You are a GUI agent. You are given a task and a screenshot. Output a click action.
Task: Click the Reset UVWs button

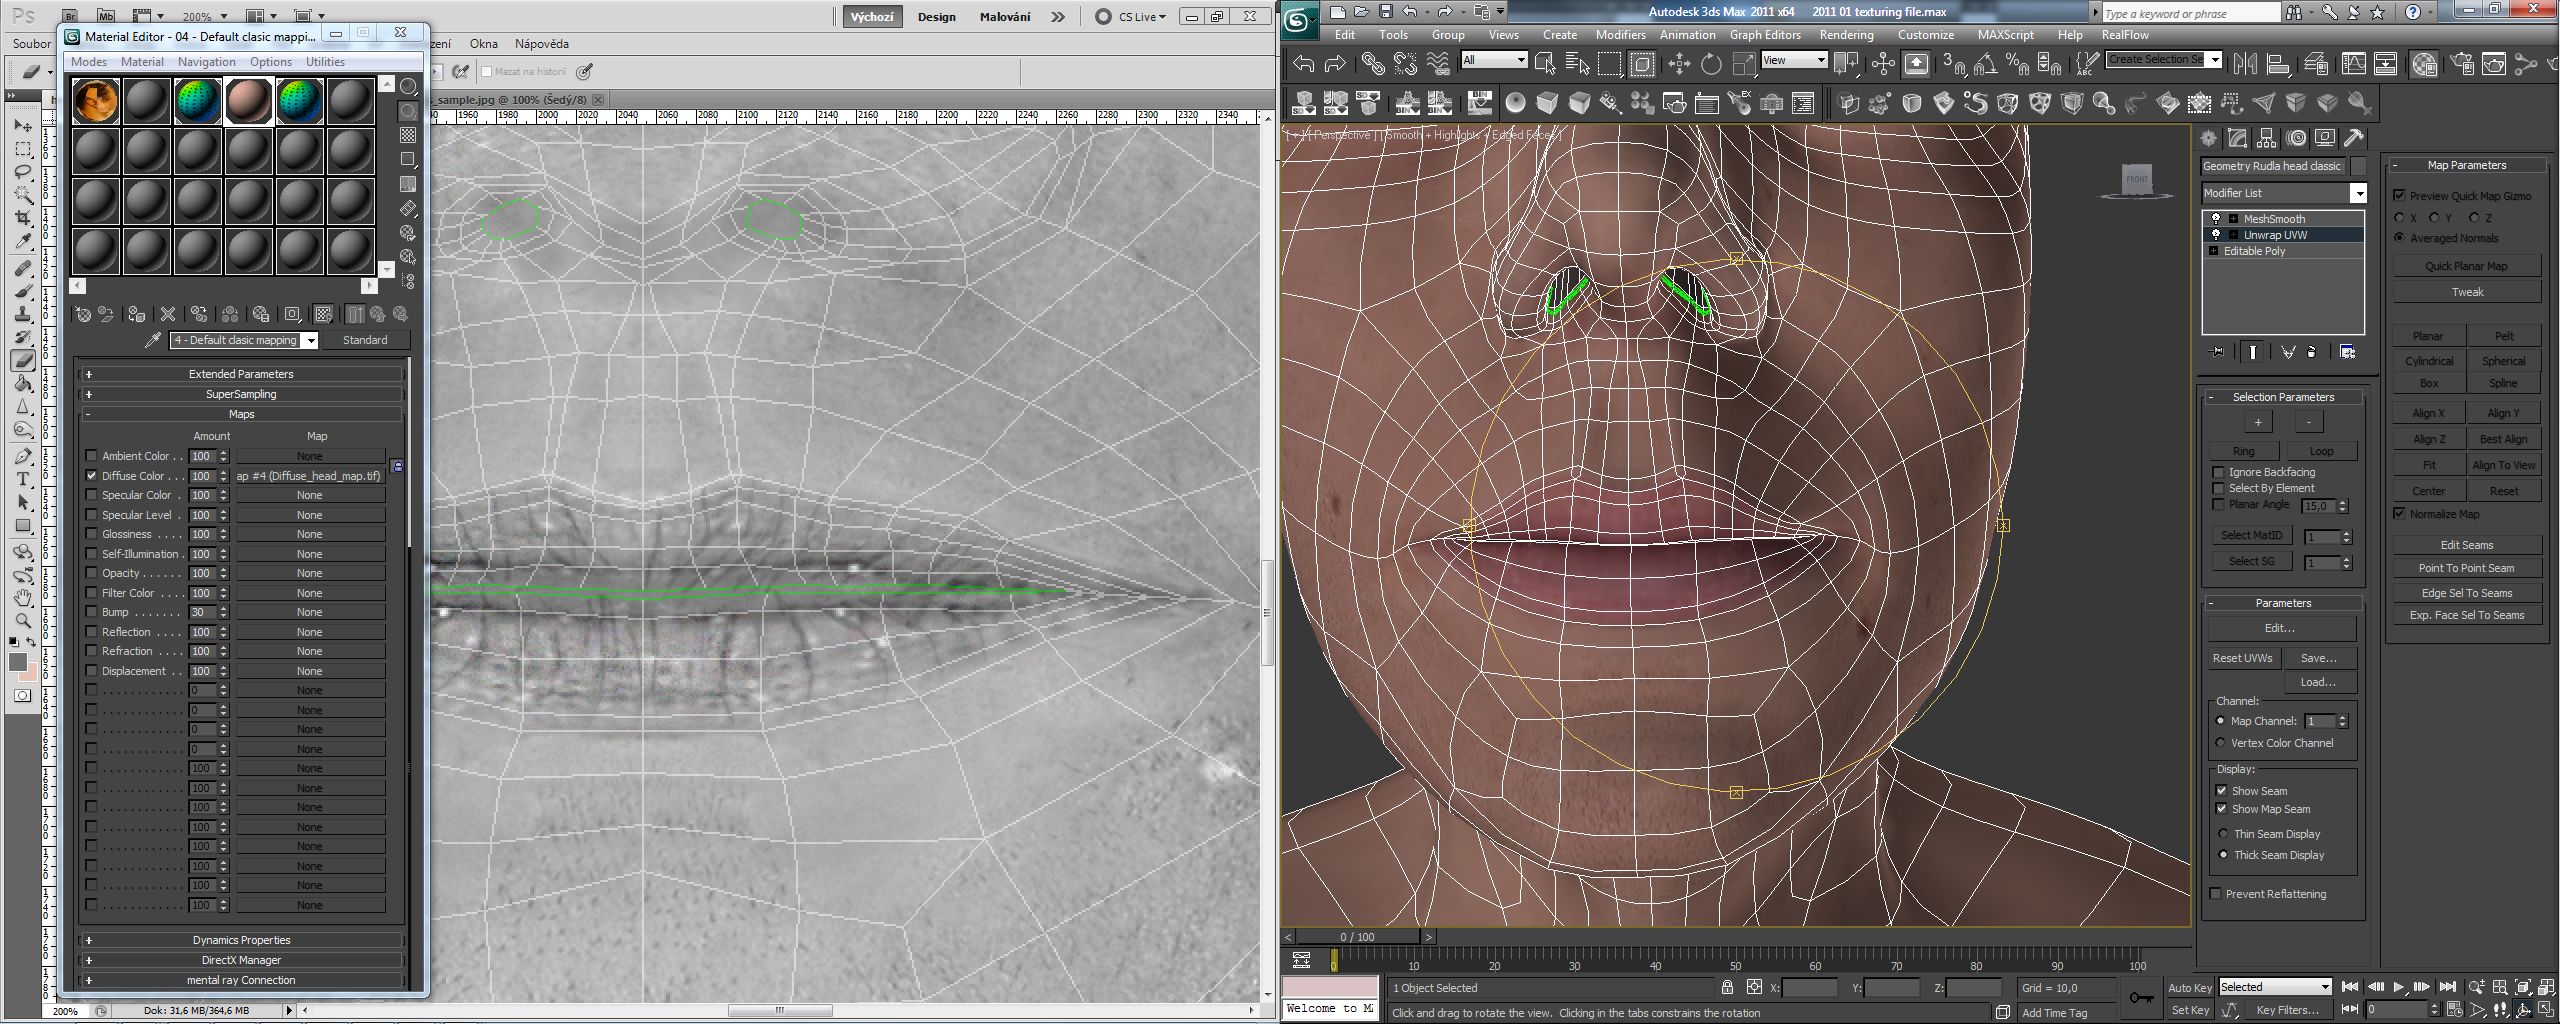2242,658
